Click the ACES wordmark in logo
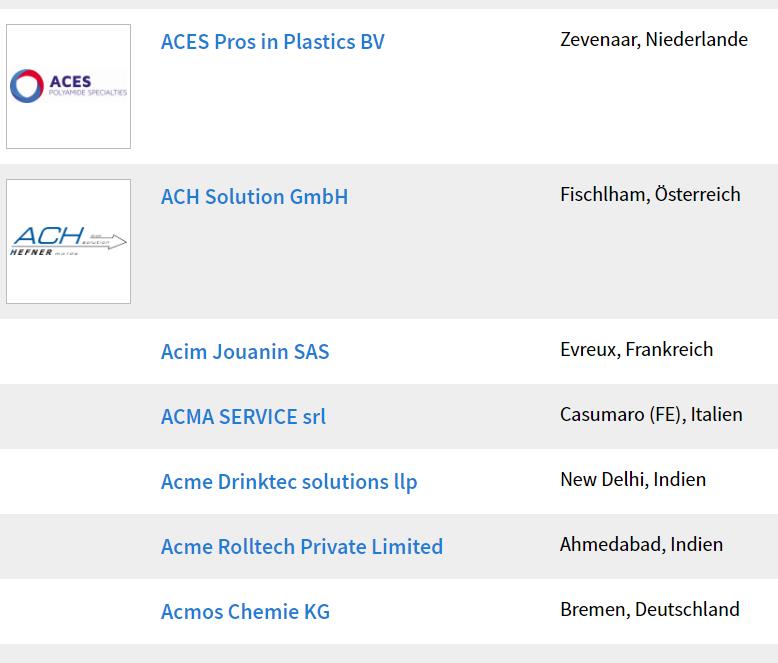 [70, 81]
